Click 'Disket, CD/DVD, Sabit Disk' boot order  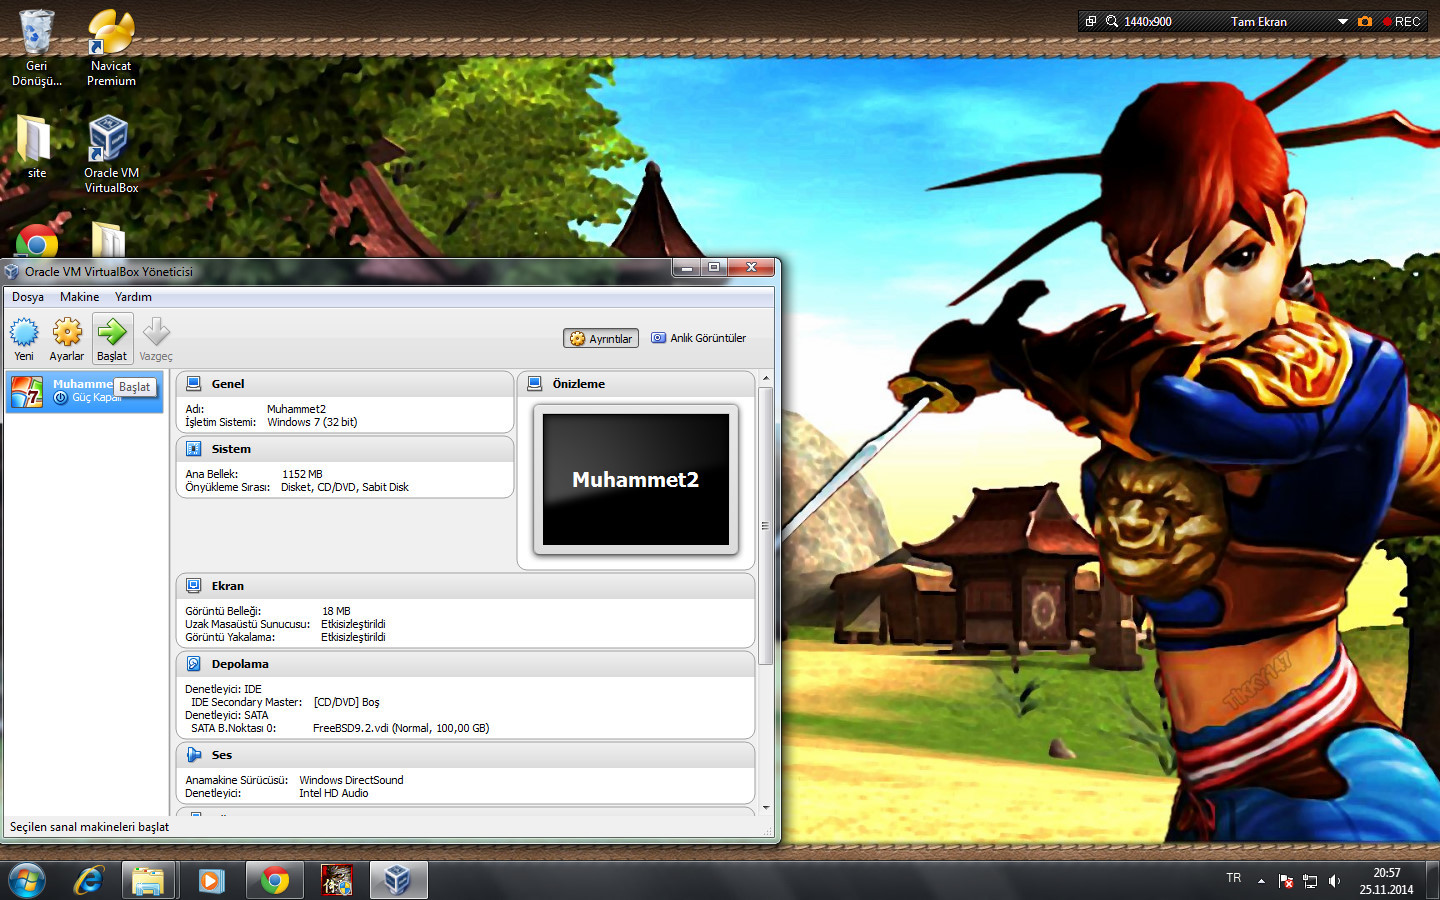coord(345,487)
